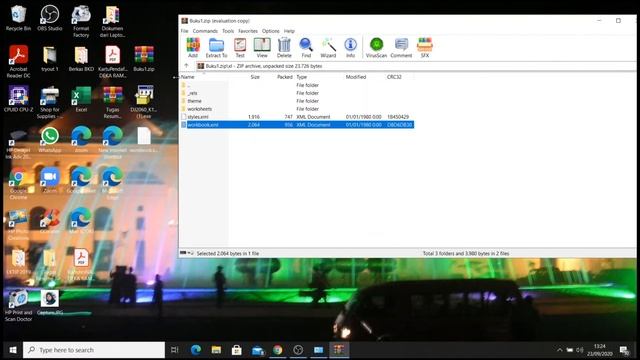Select the Berkas BKD desktop folder
The image size is (640, 360).
(x=81, y=59)
